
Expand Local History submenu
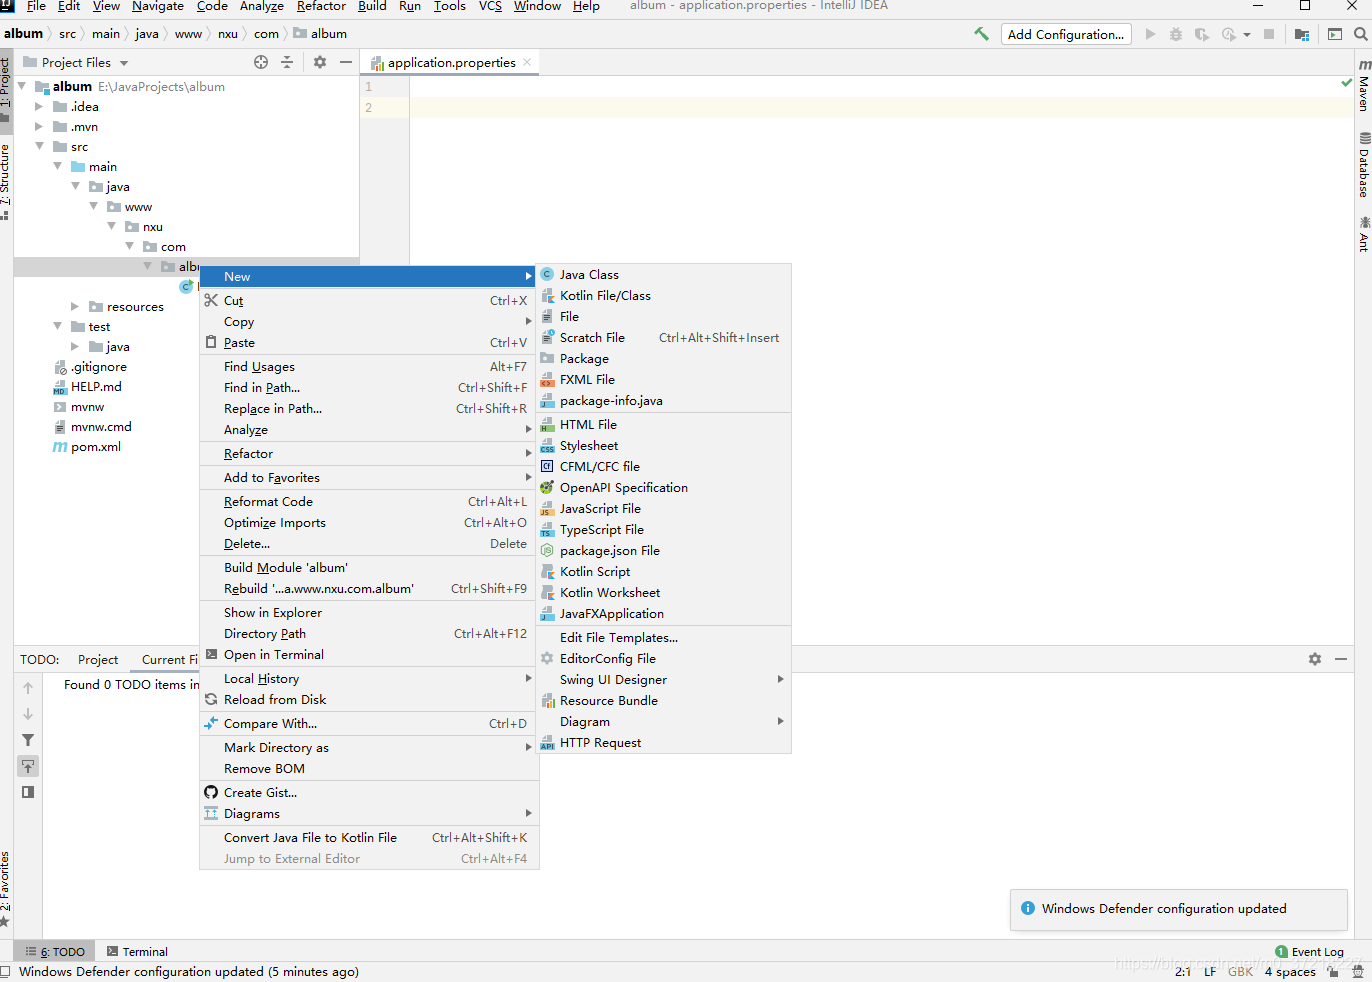[369, 679]
